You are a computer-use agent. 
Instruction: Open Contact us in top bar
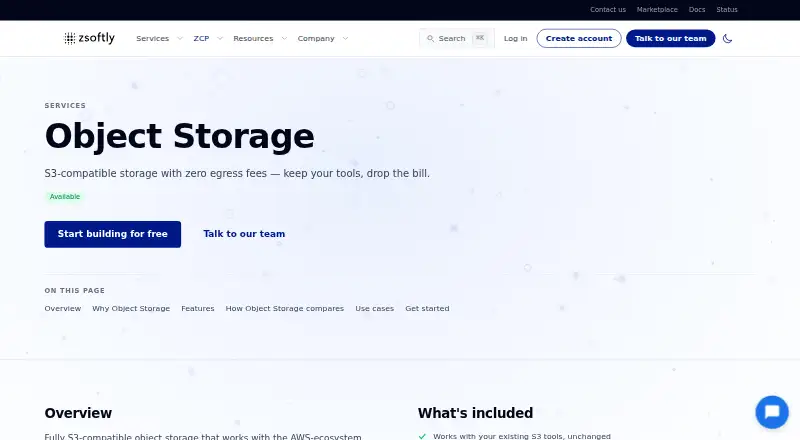(x=608, y=10)
